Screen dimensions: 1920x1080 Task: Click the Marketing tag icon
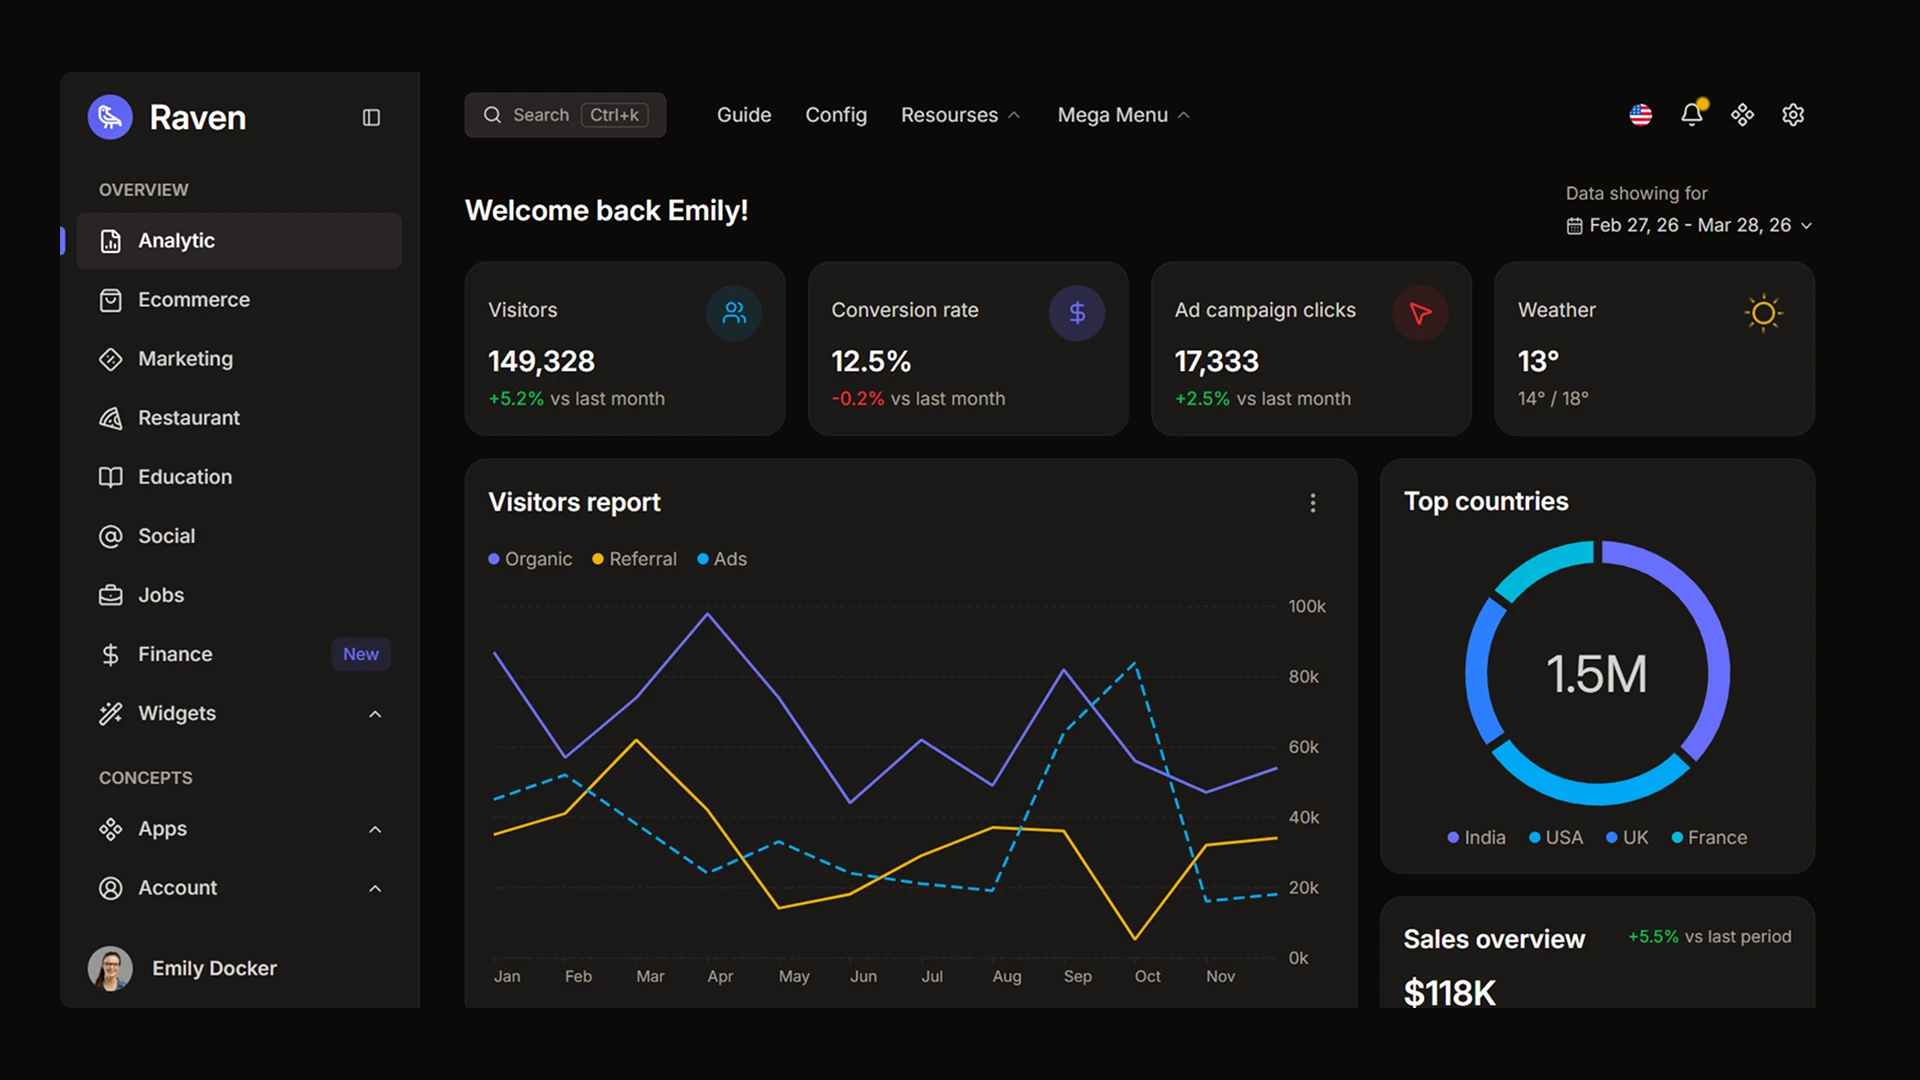tap(110, 359)
